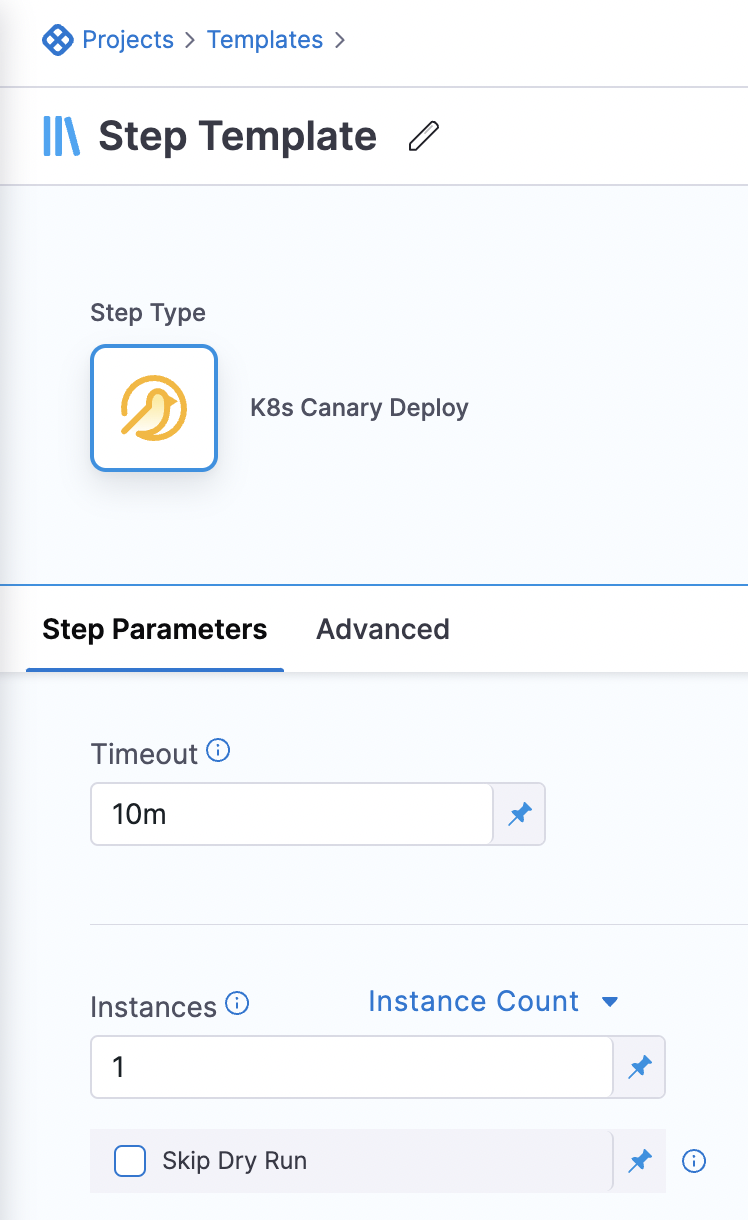Click the Step Template title text

click(x=238, y=136)
